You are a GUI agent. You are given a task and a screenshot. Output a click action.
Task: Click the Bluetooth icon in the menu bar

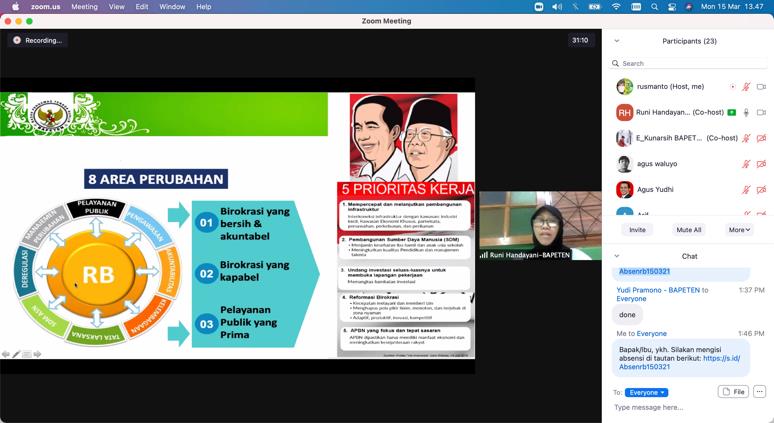click(x=576, y=7)
